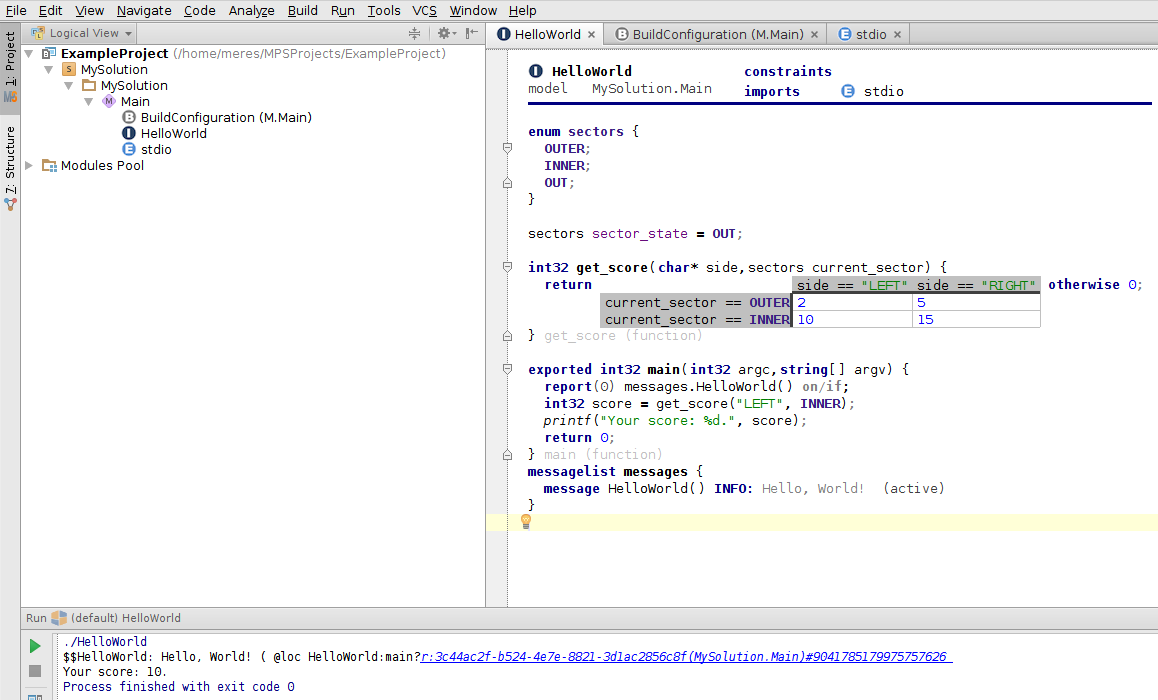Open the Edit menu
This screenshot has height=700, width=1158.
(x=50, y=10)
